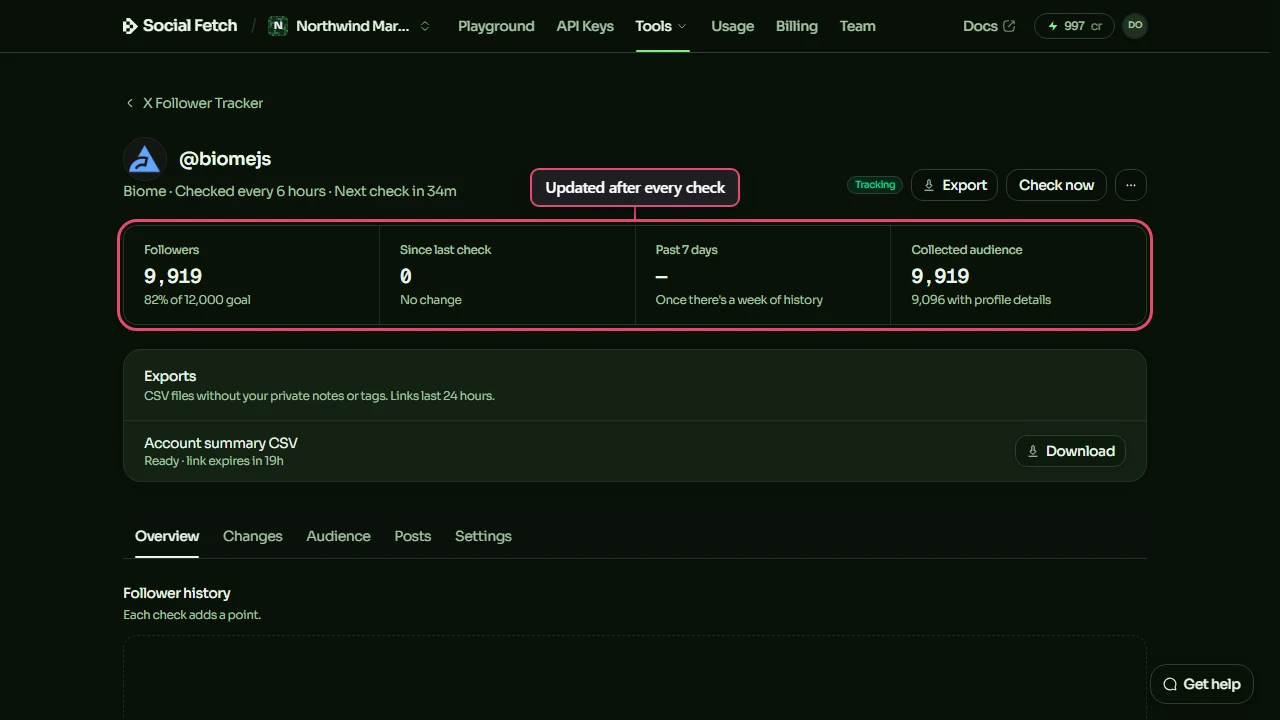Viewport: 1280px width, 720px height.
Task: Go to the Team page
Action: pos(858,26)
